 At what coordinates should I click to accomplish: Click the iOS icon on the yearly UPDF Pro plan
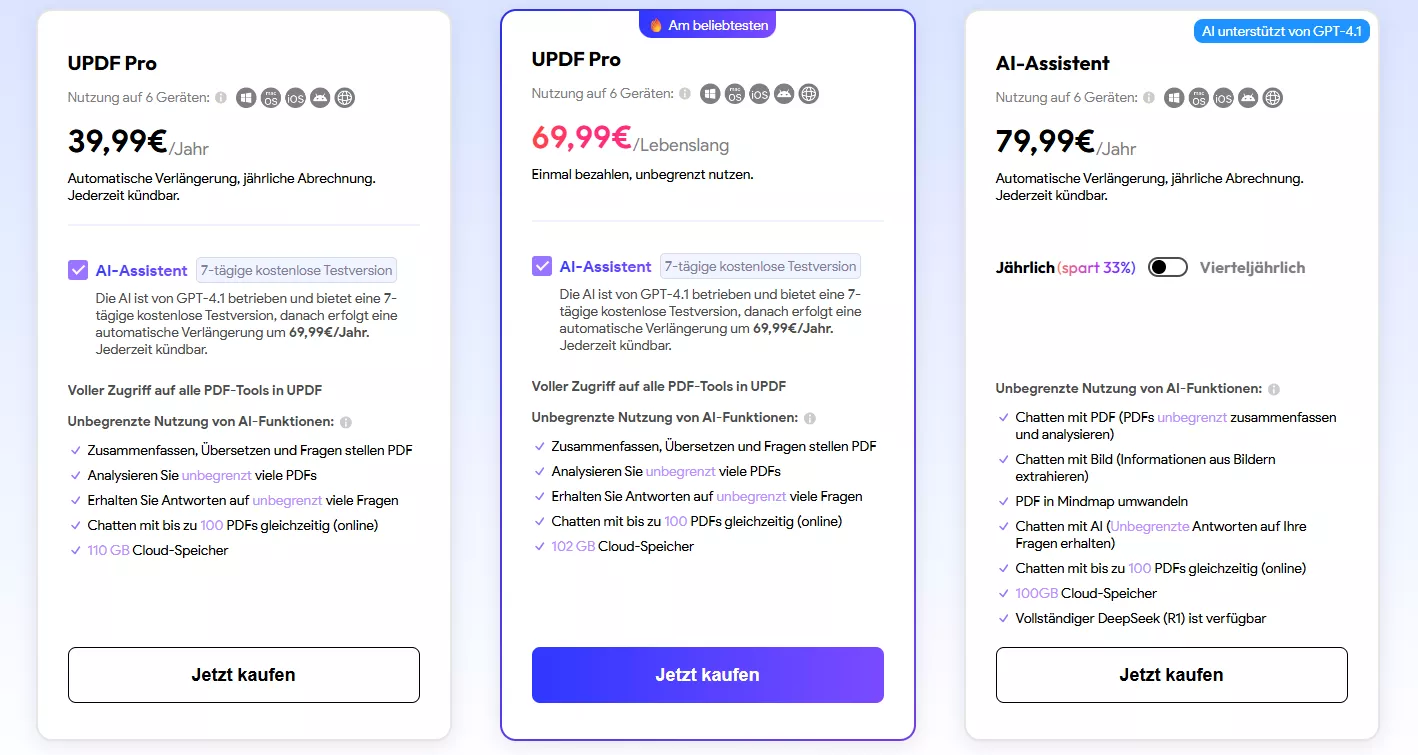tap(295, 97)
